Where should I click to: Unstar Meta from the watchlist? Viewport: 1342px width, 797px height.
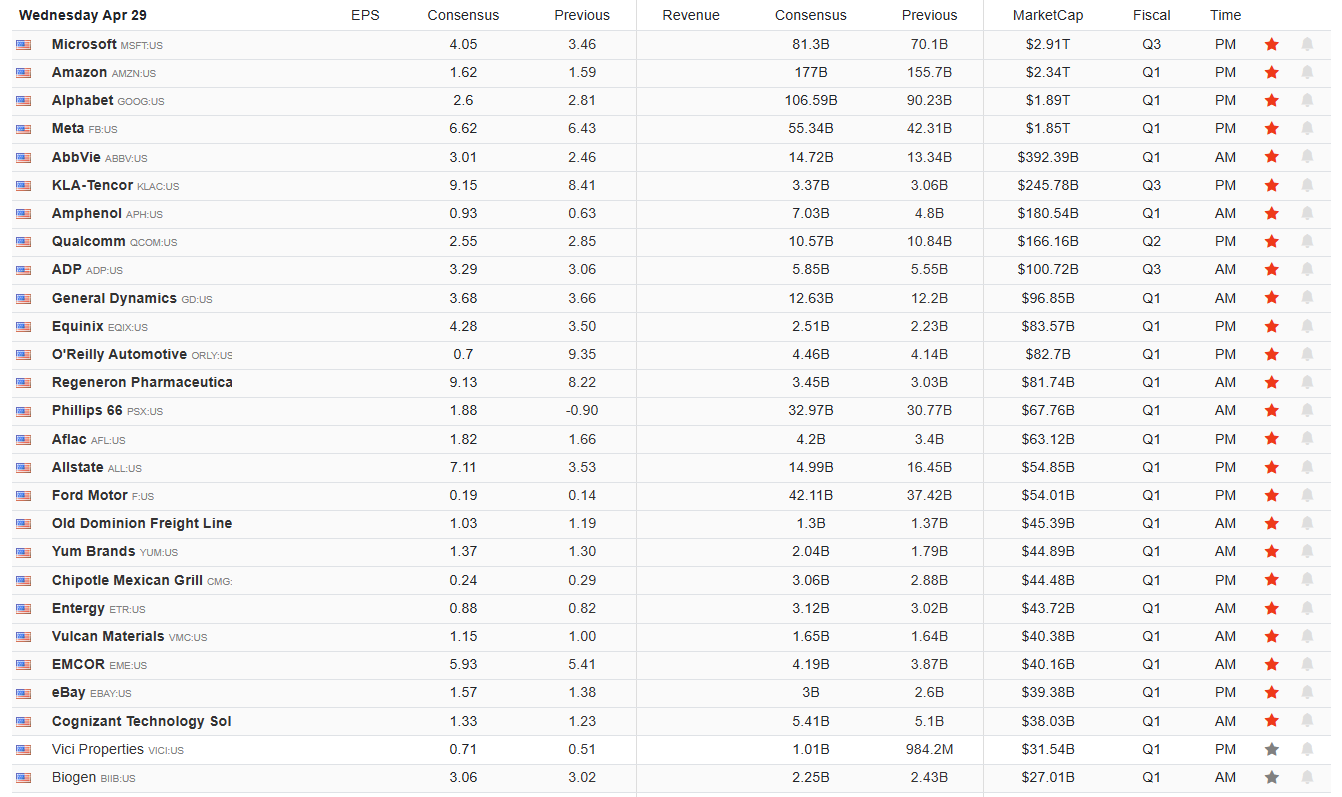tap(1272, 128)
